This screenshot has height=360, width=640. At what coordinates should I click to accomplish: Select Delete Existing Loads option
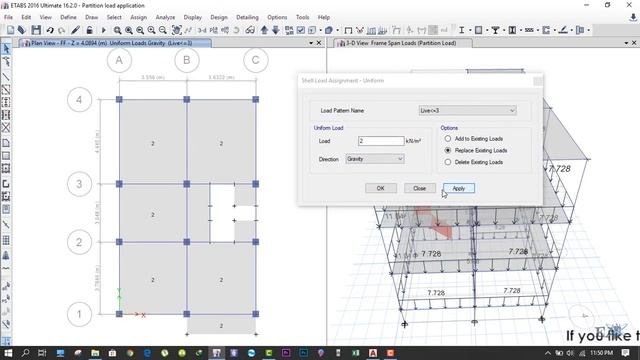[448, 162]
